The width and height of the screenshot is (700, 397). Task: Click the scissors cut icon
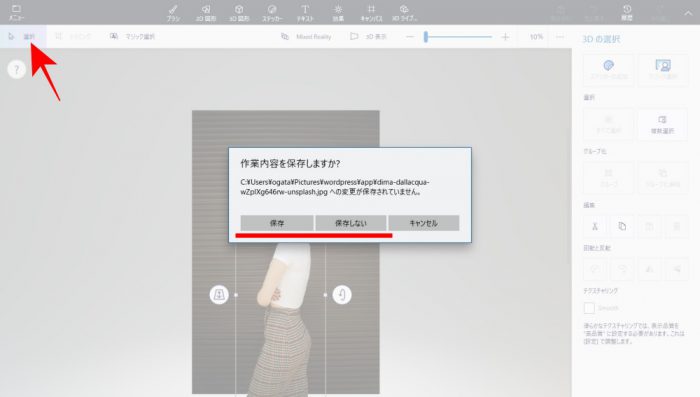coord(595,226)
